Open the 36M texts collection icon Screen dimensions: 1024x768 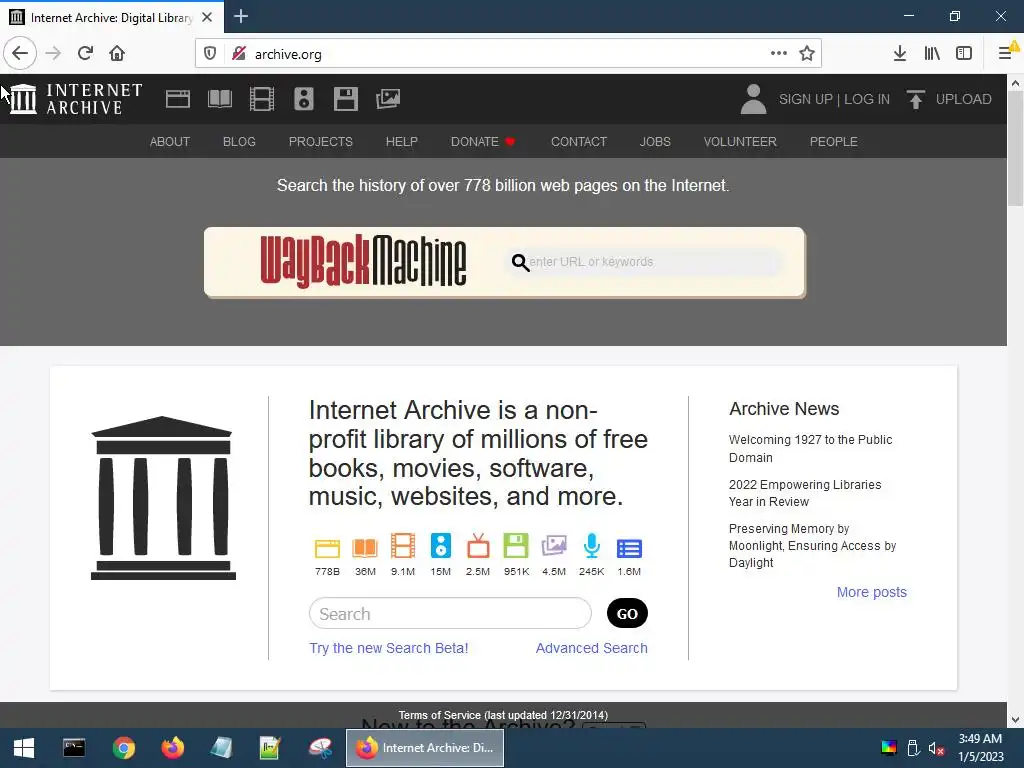(x=365, y=547)
